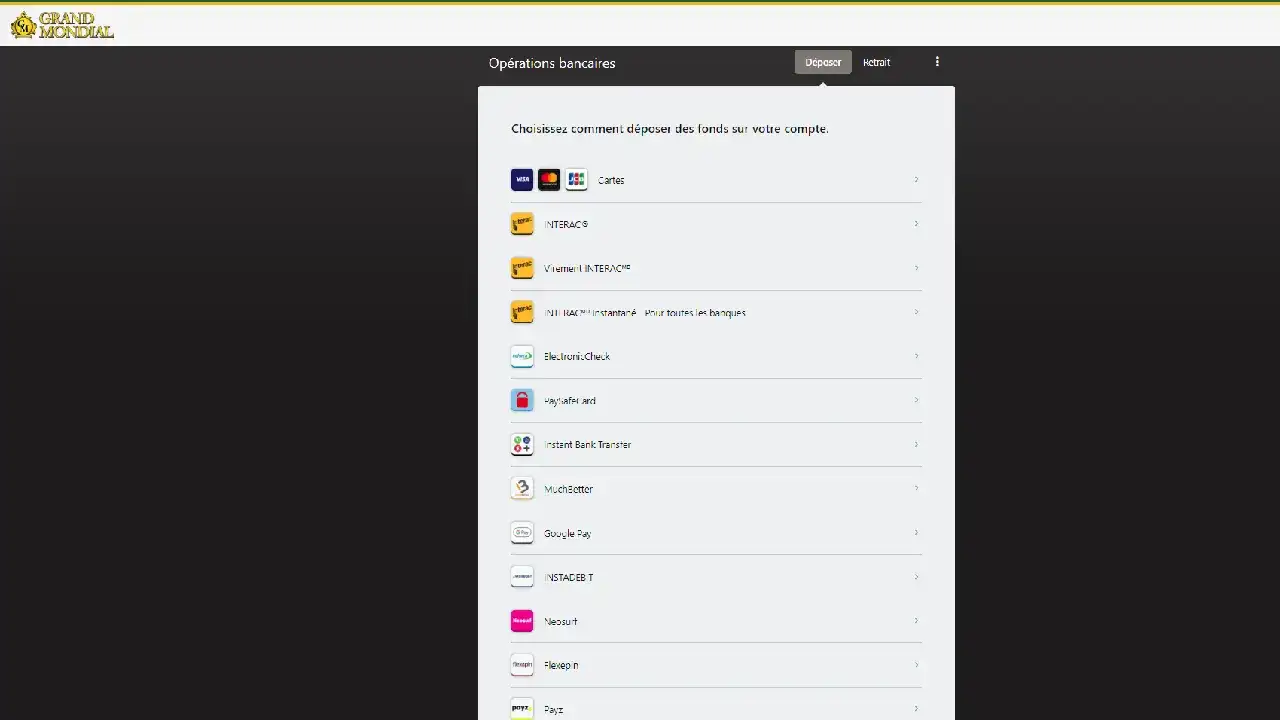Switch to the Déposer tab
This screenshot has width=1280, height=720.
(x=823, y=62)
